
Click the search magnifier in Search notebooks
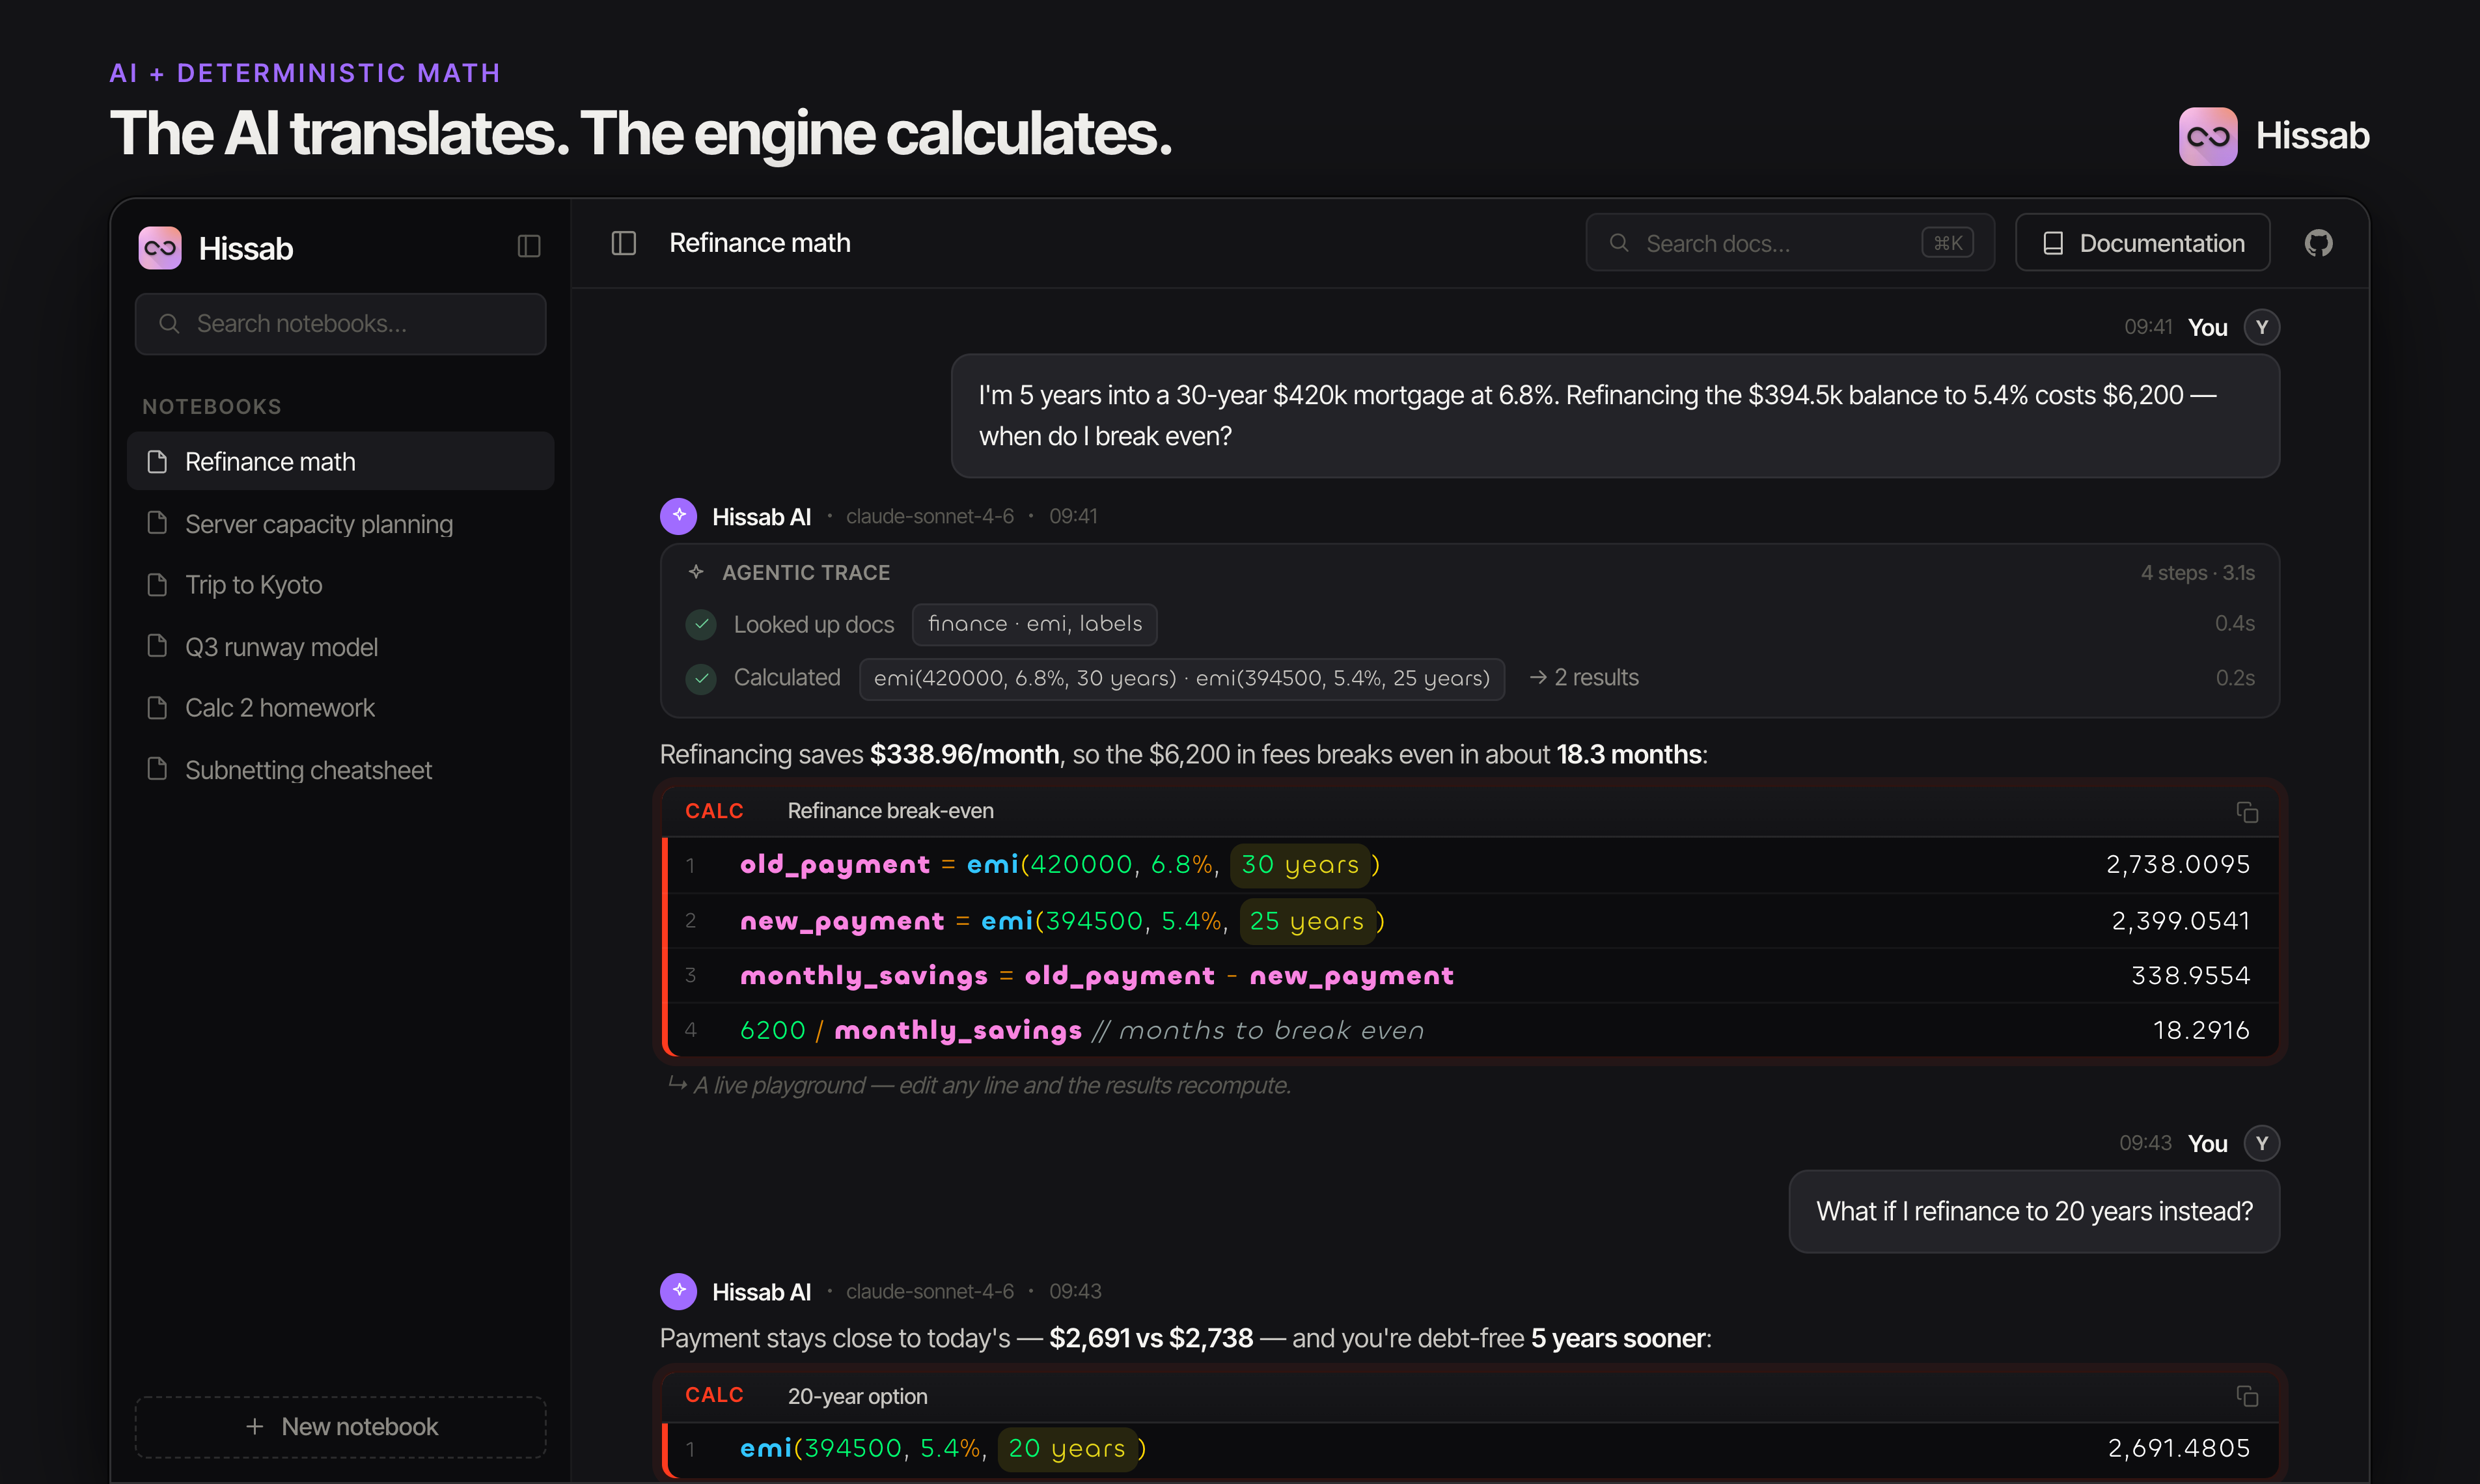[x=169, y=324]
